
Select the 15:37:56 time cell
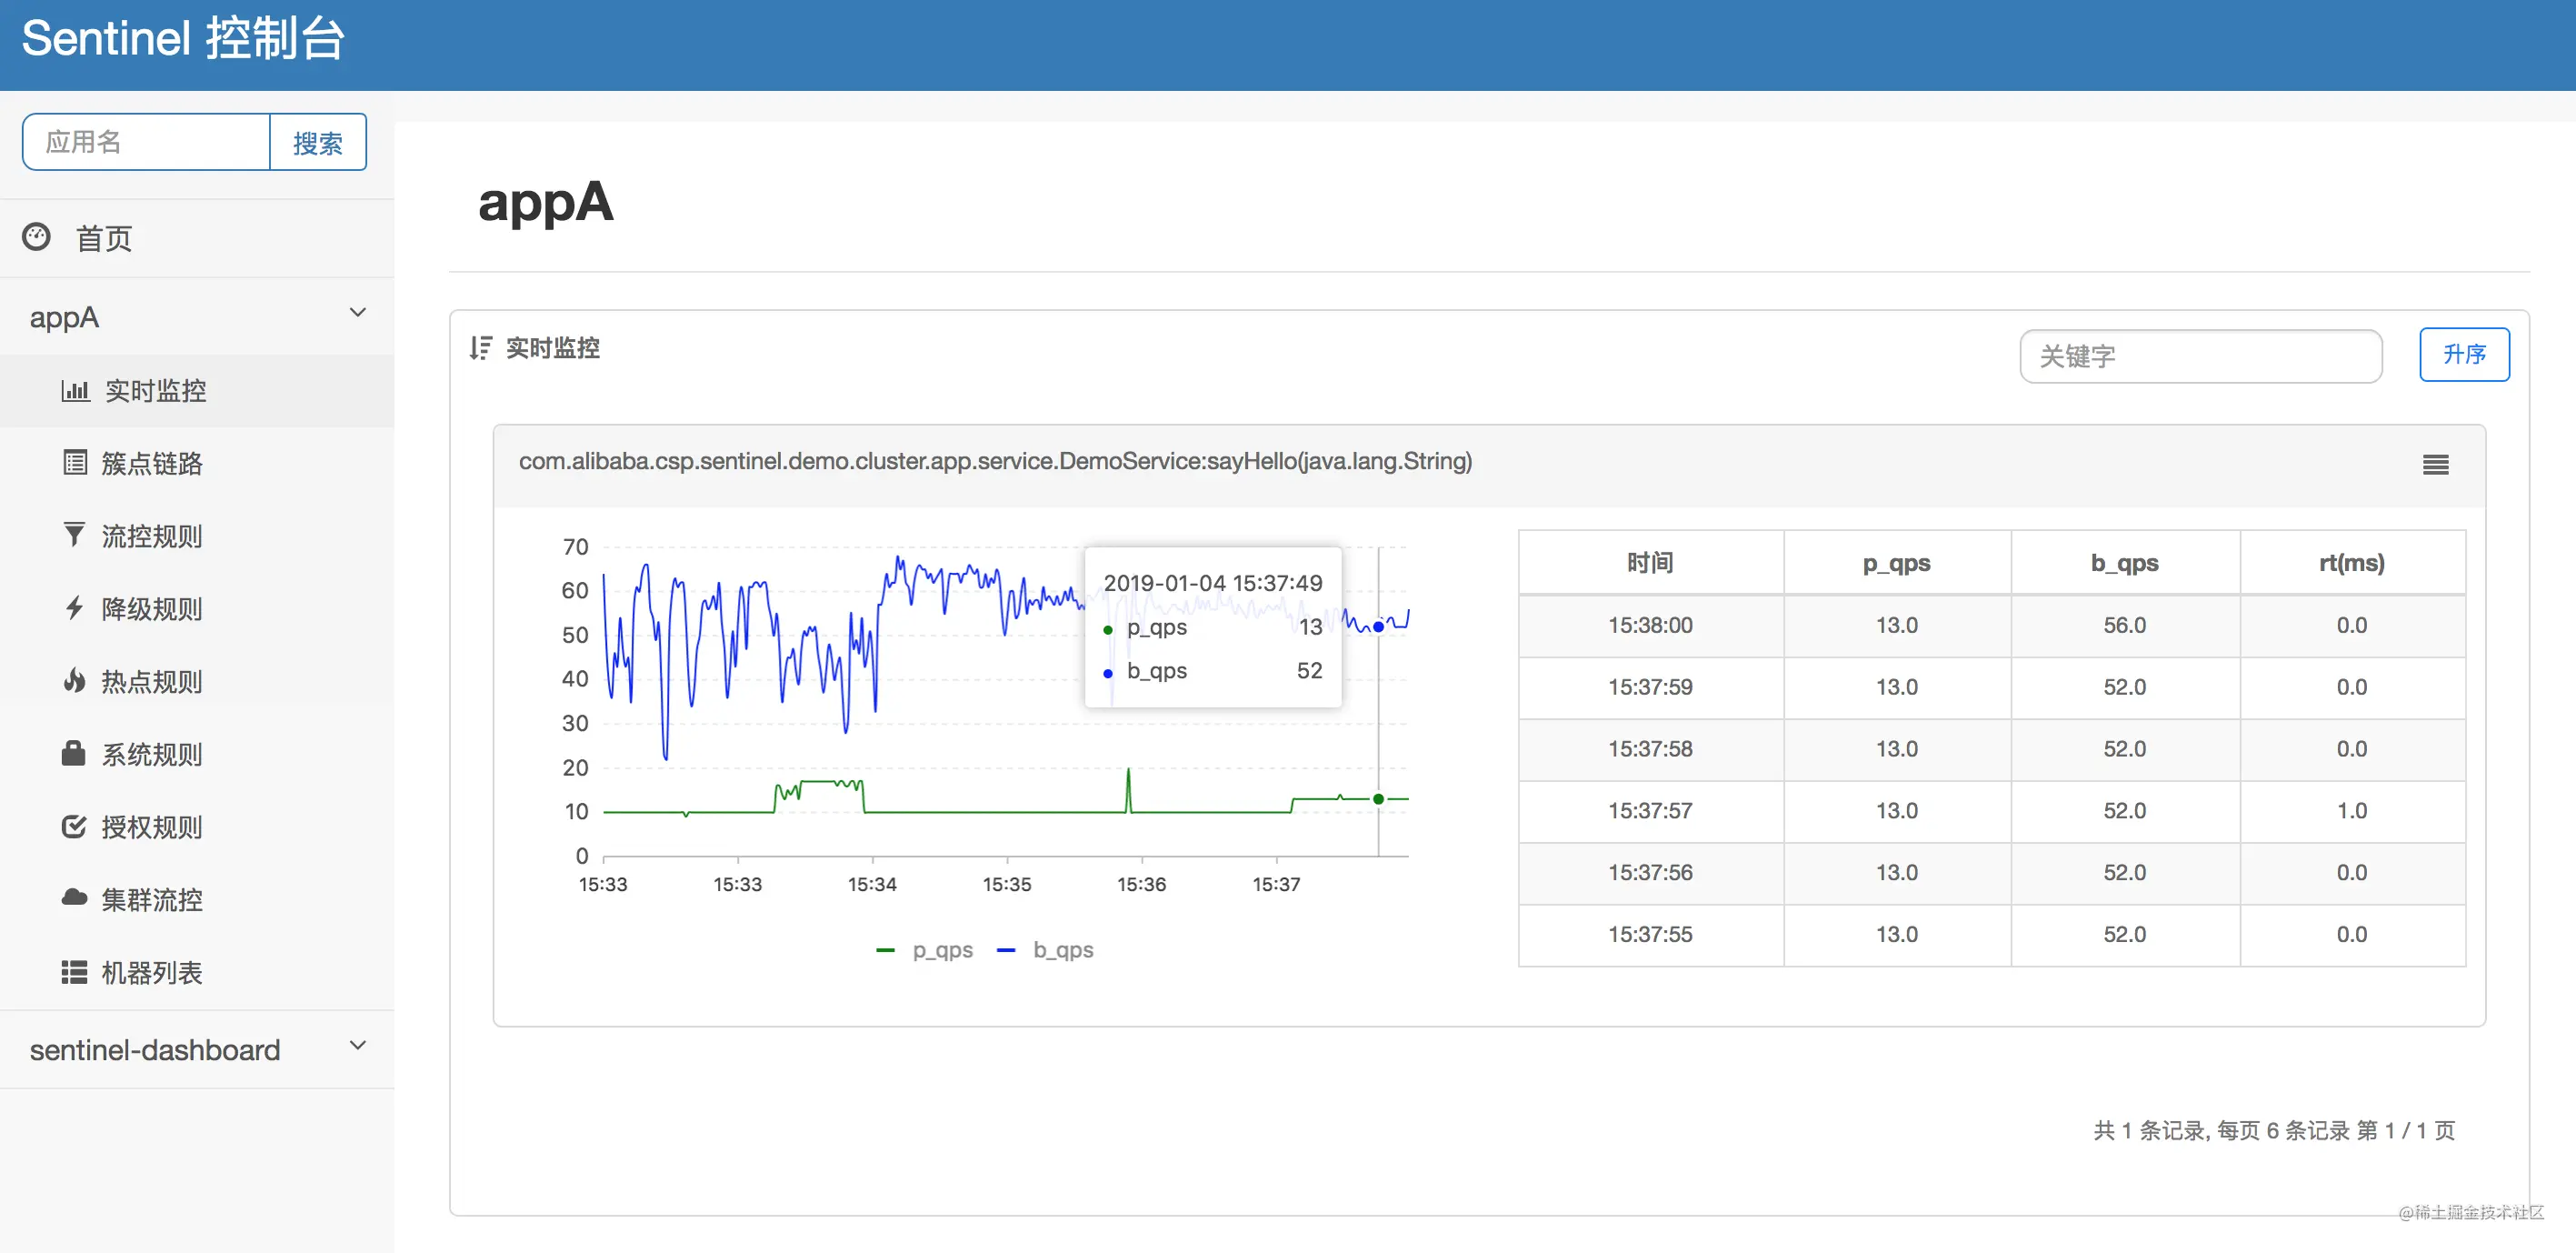(1650, 873)
